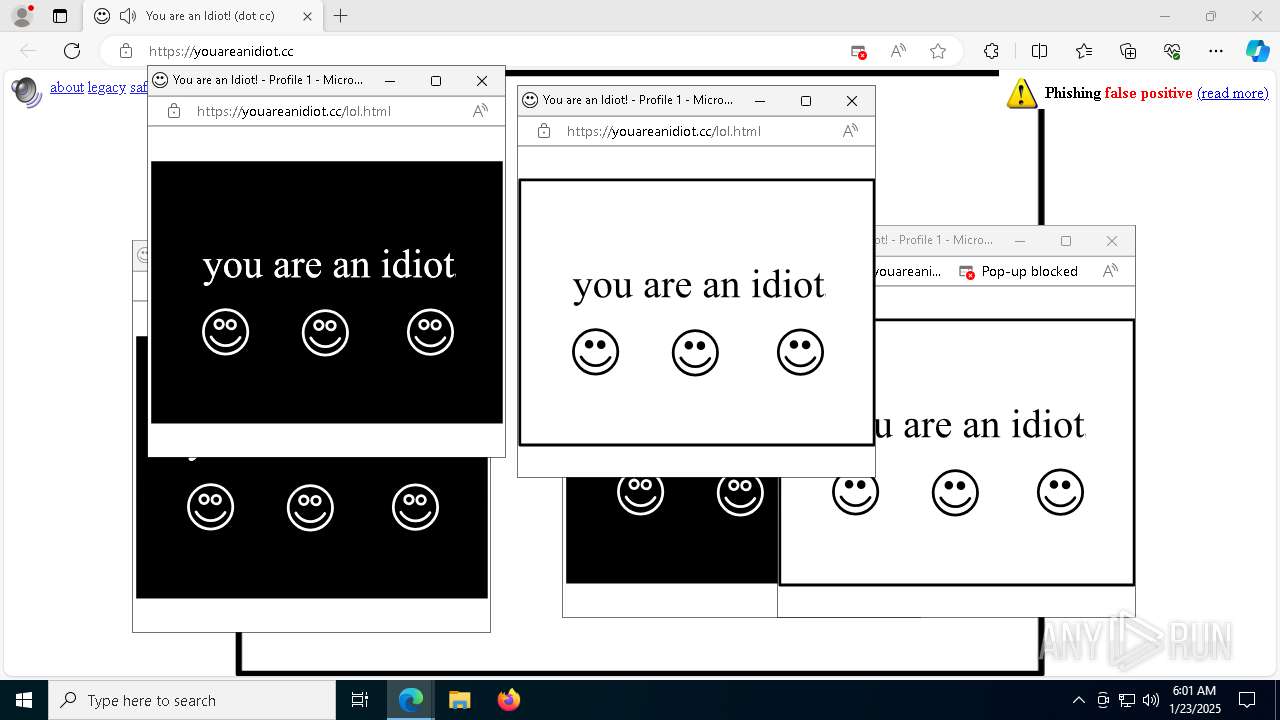
Task: Click Read aloud icon in black popup window
Action: click(x=480, y=111)
